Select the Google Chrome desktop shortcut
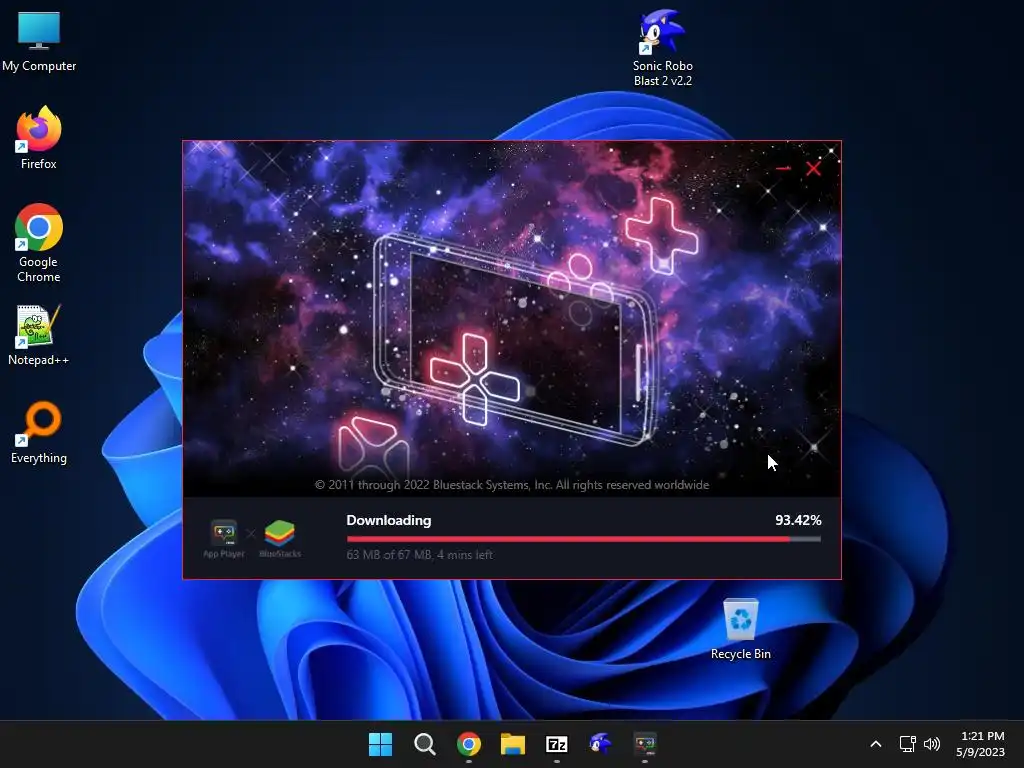 click(39, 243)
